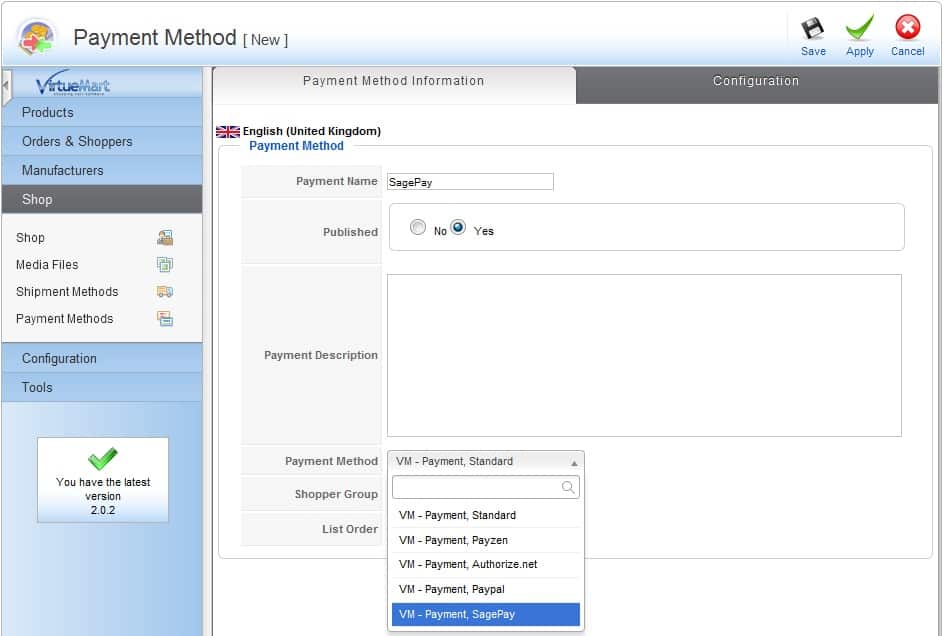Click the Media Files link
The image size is (946, 636).
47,265
